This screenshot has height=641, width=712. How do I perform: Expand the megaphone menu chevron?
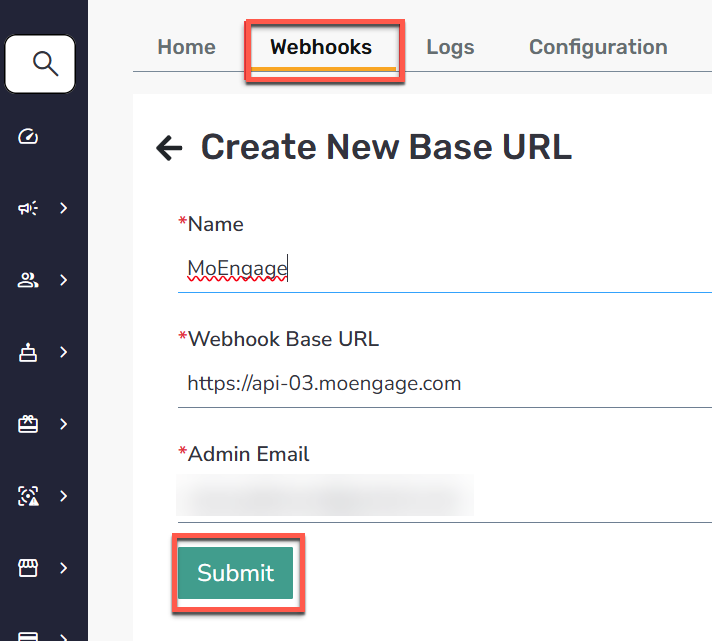[64, 208]
